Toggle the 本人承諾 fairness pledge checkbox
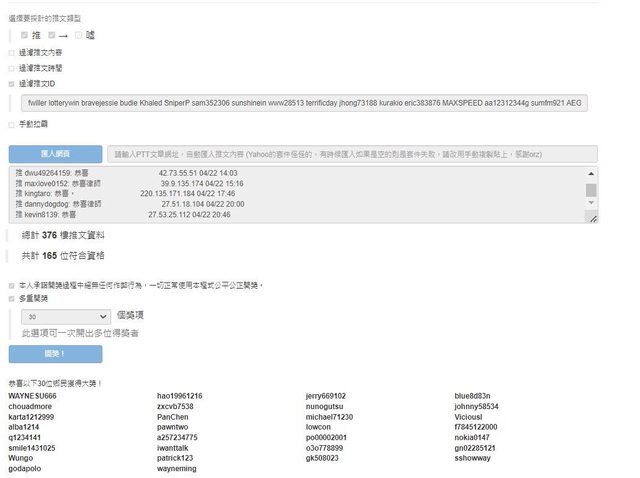 pyautogui.click(x=11, y=285)
